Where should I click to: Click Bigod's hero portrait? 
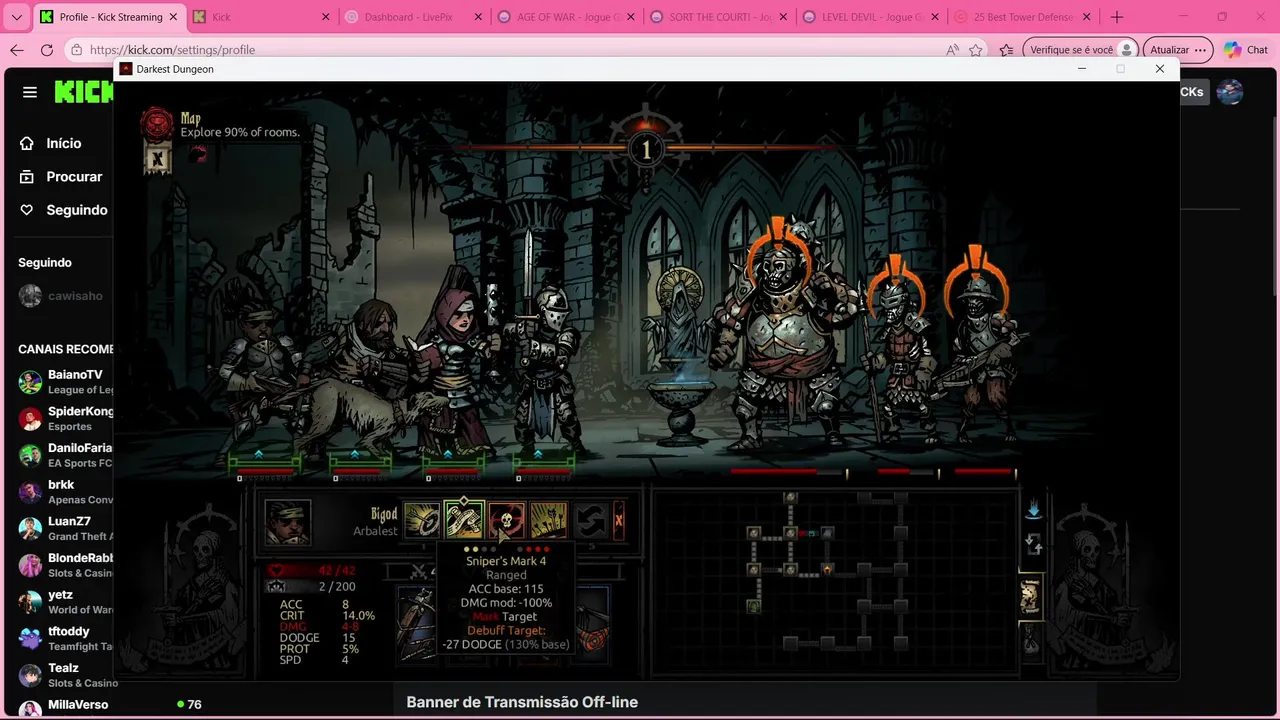[x=288, y=521]
